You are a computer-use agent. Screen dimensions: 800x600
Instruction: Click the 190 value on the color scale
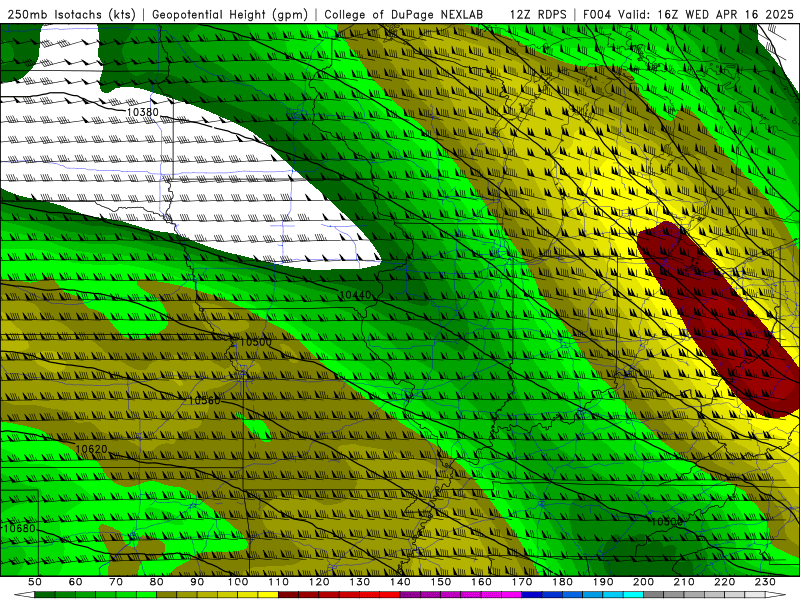point(603,582)
